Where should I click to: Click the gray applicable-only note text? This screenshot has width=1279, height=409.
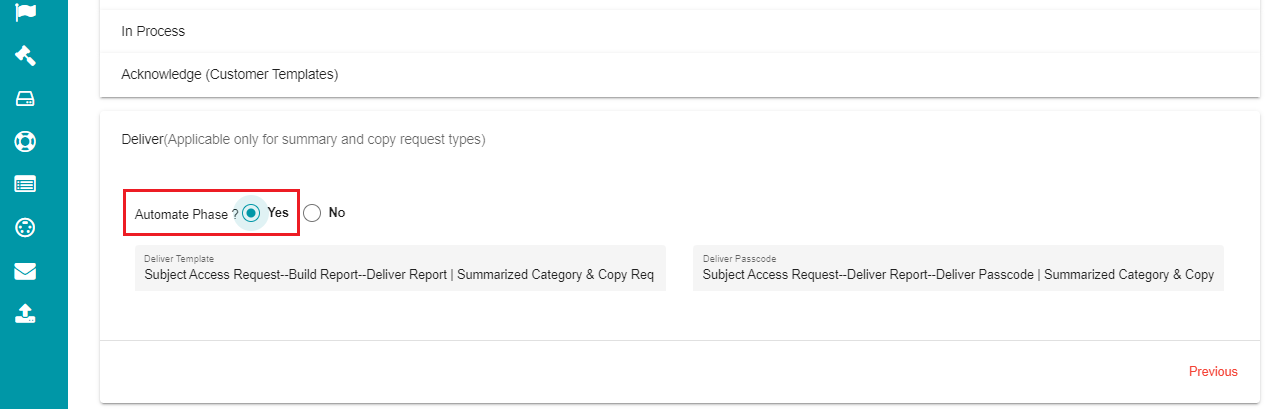[x=324, y=139]
